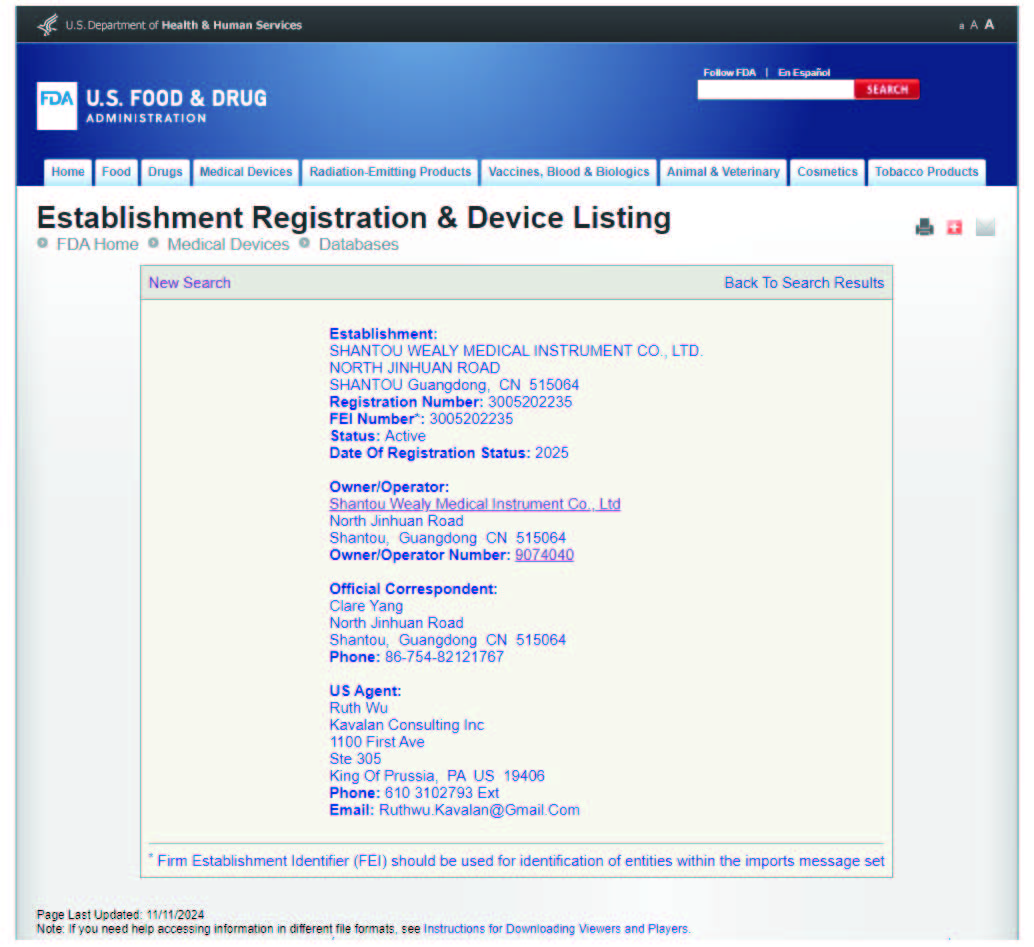1034x947 pixels.
Task: Click the HHS eagle logo icon
Action: pyautogui.click(x=47, y=25)
